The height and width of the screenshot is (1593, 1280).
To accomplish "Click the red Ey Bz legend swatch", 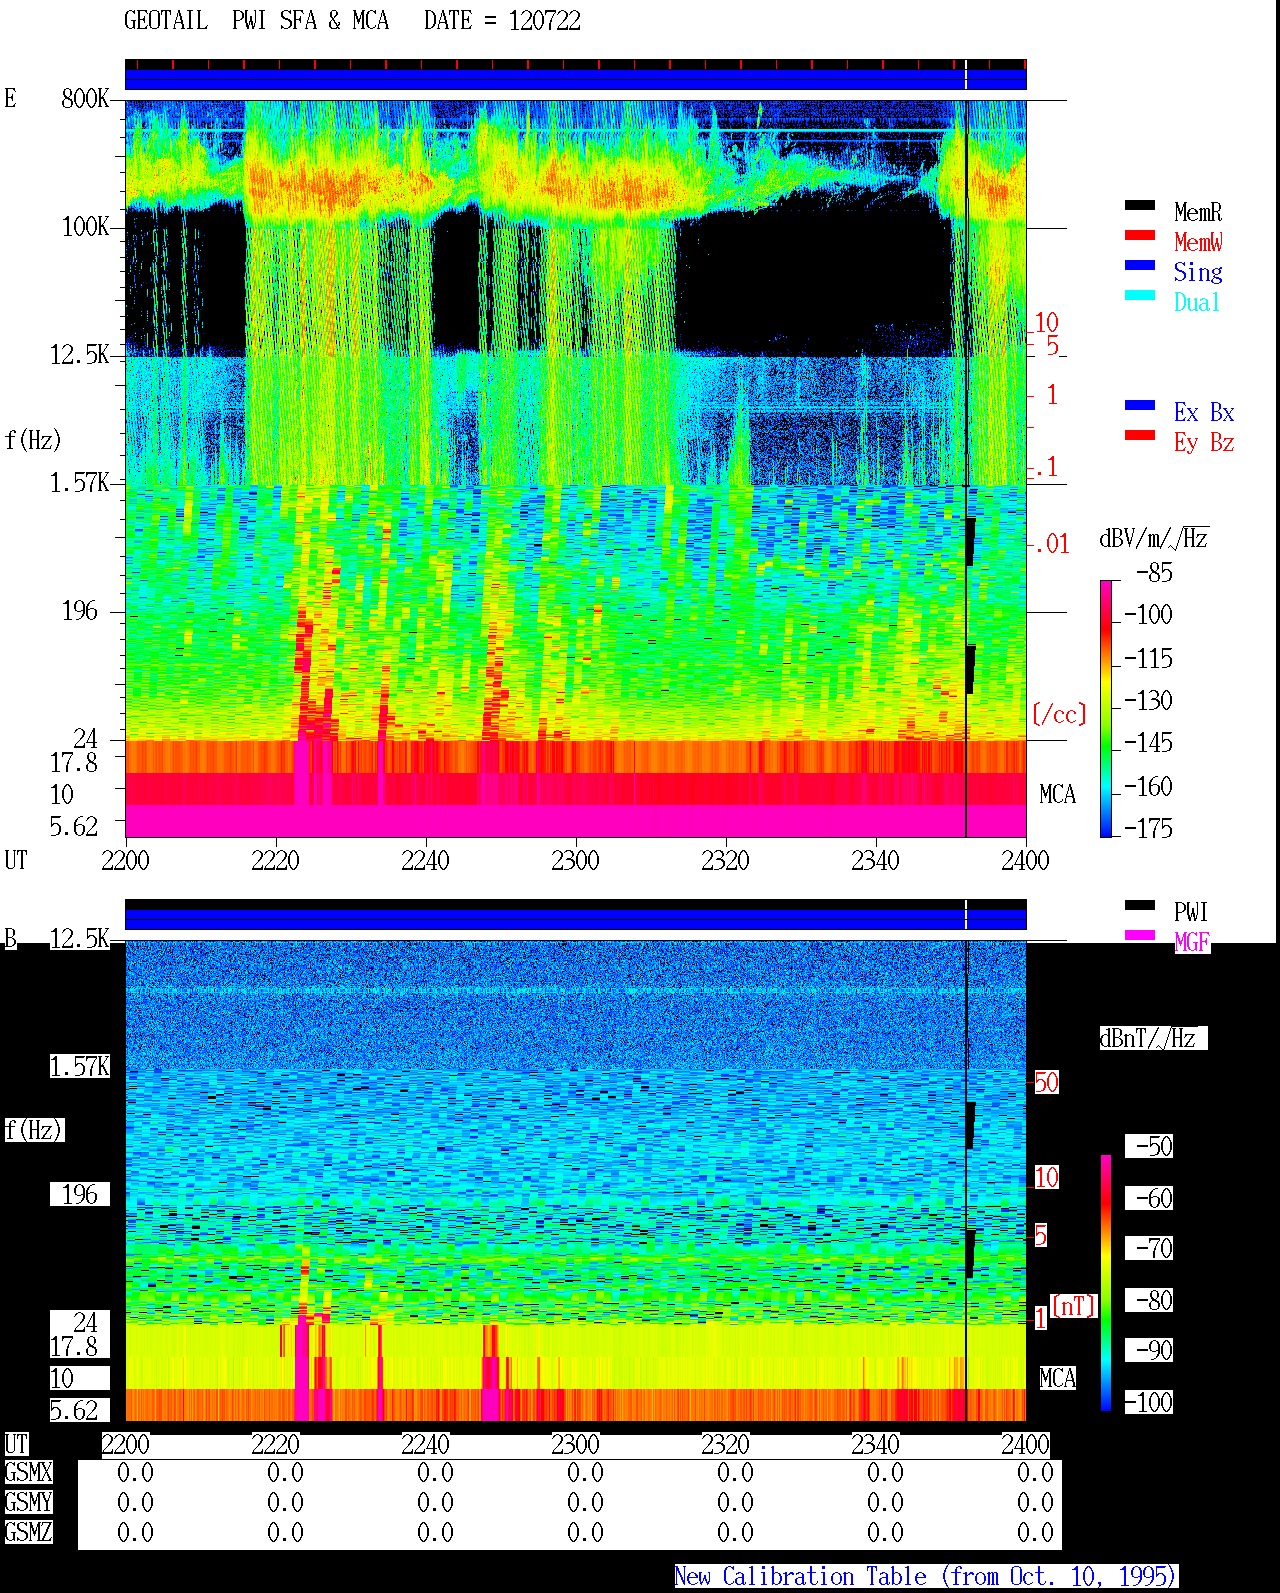I will 1140,436.
